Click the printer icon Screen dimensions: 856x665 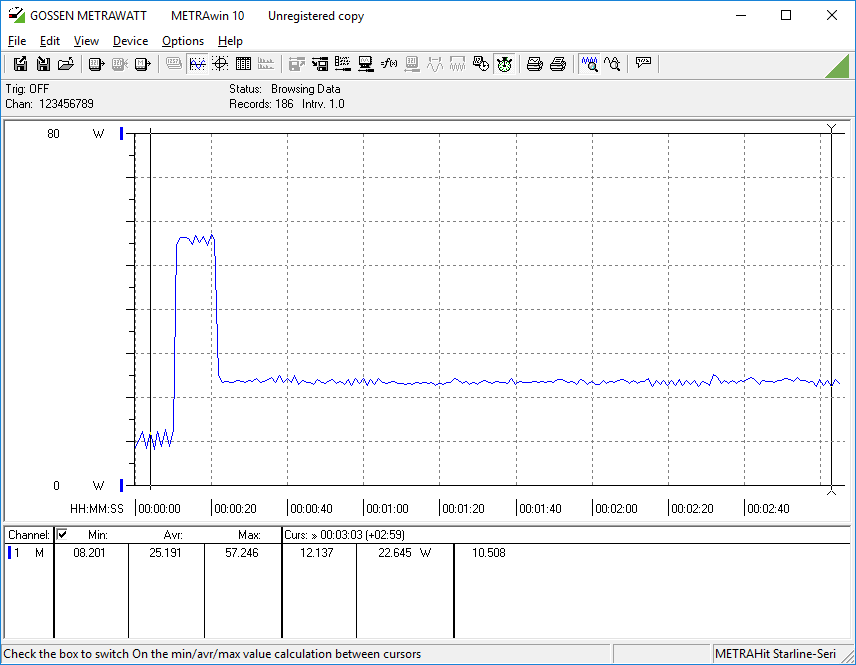click(x=557, y=64)
